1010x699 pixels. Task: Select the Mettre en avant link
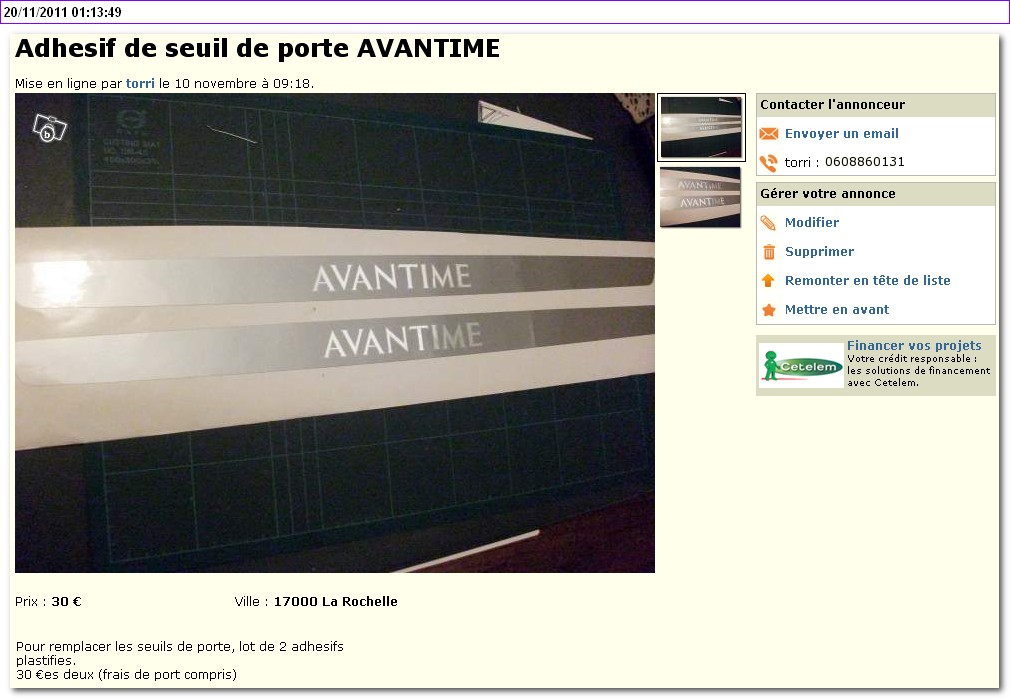[x=836, y=310]
